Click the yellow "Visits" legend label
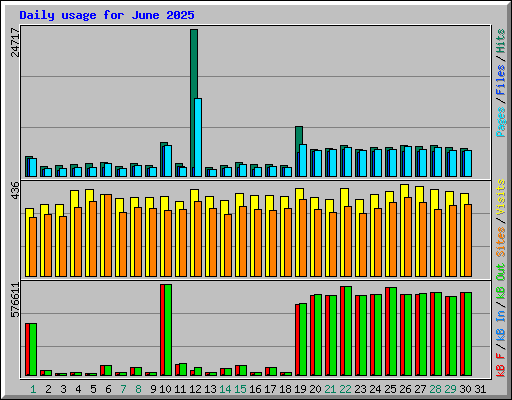 [501, 197]
